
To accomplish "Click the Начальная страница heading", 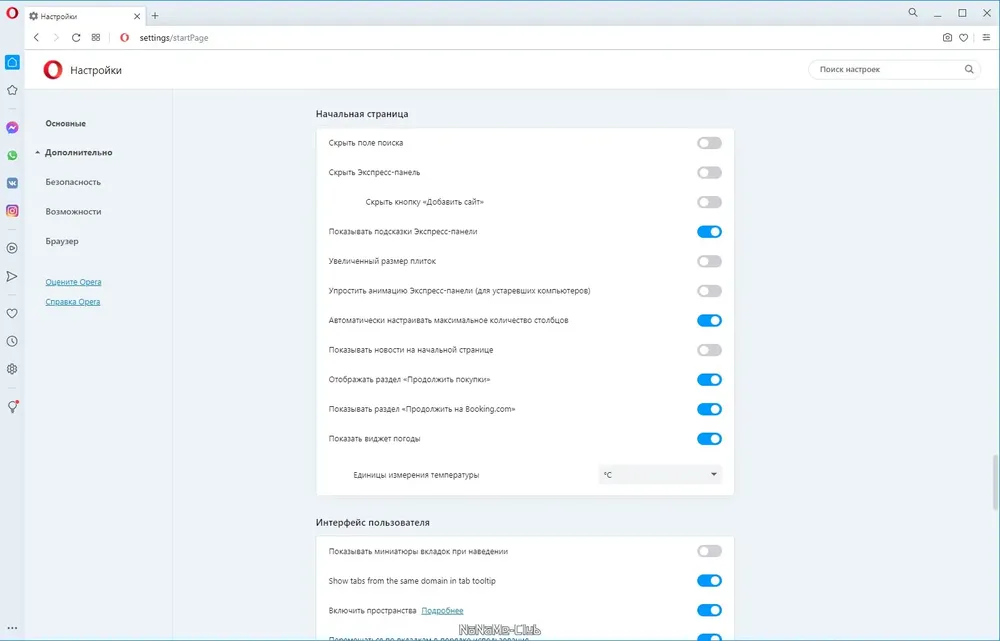I will pos(362,114).
